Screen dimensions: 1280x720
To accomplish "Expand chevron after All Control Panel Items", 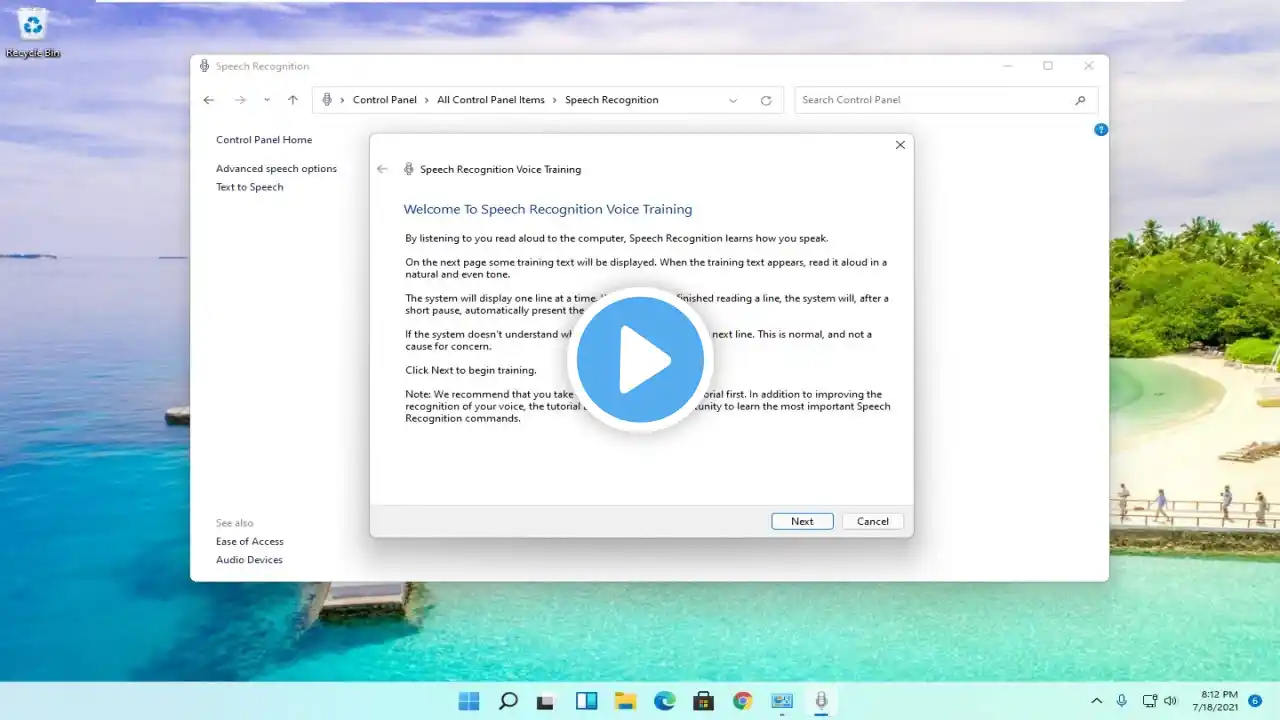I will click(555, 100).
